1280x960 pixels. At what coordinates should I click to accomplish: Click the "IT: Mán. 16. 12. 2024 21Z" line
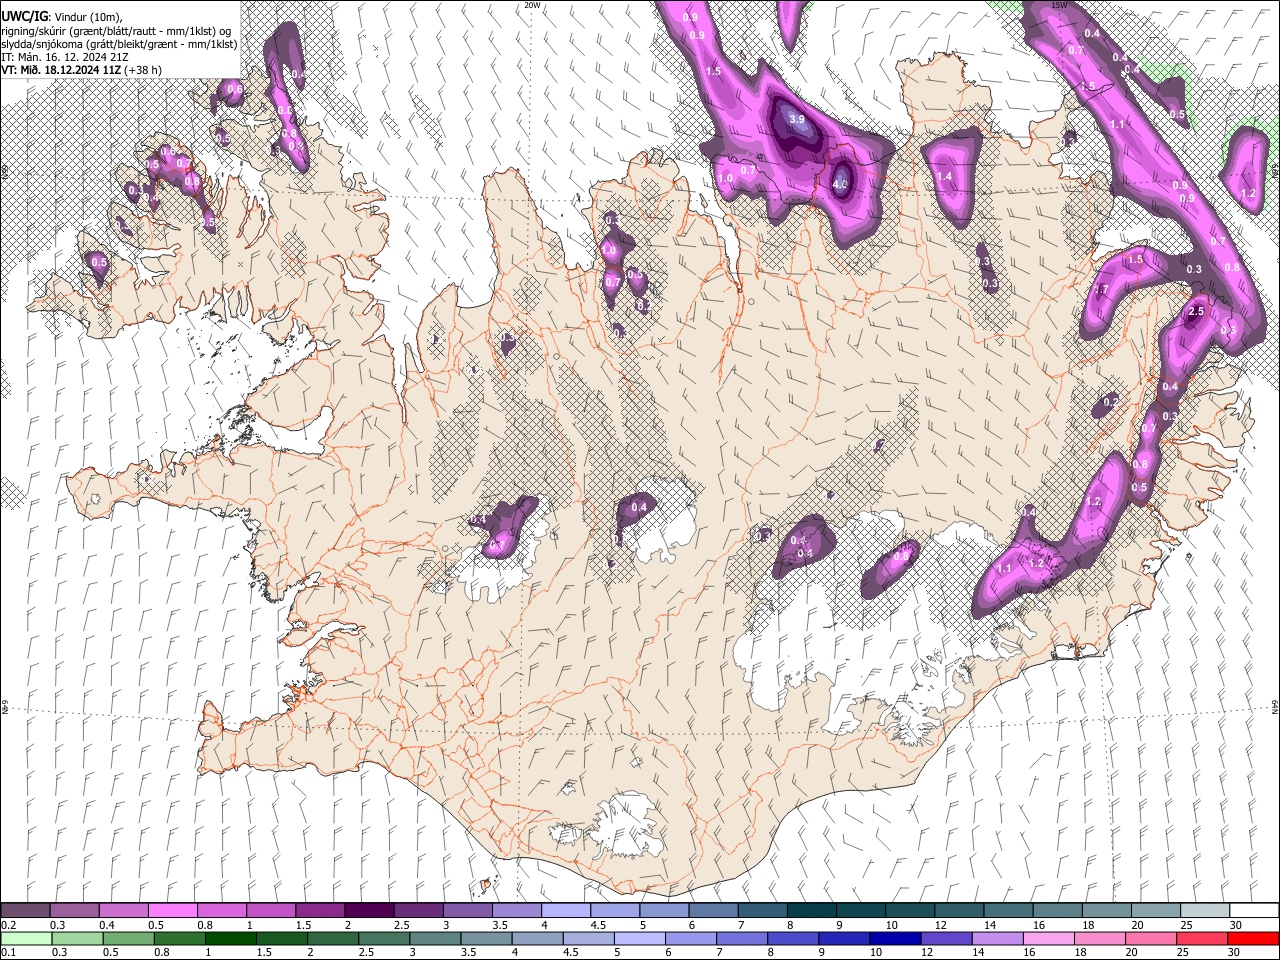(x=65, y=57)
